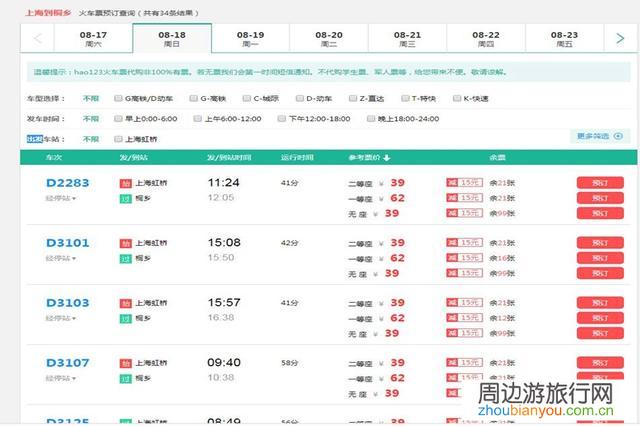Select the 08-19 date tab
The image size is (640, 426).
(x=251, y=39)
